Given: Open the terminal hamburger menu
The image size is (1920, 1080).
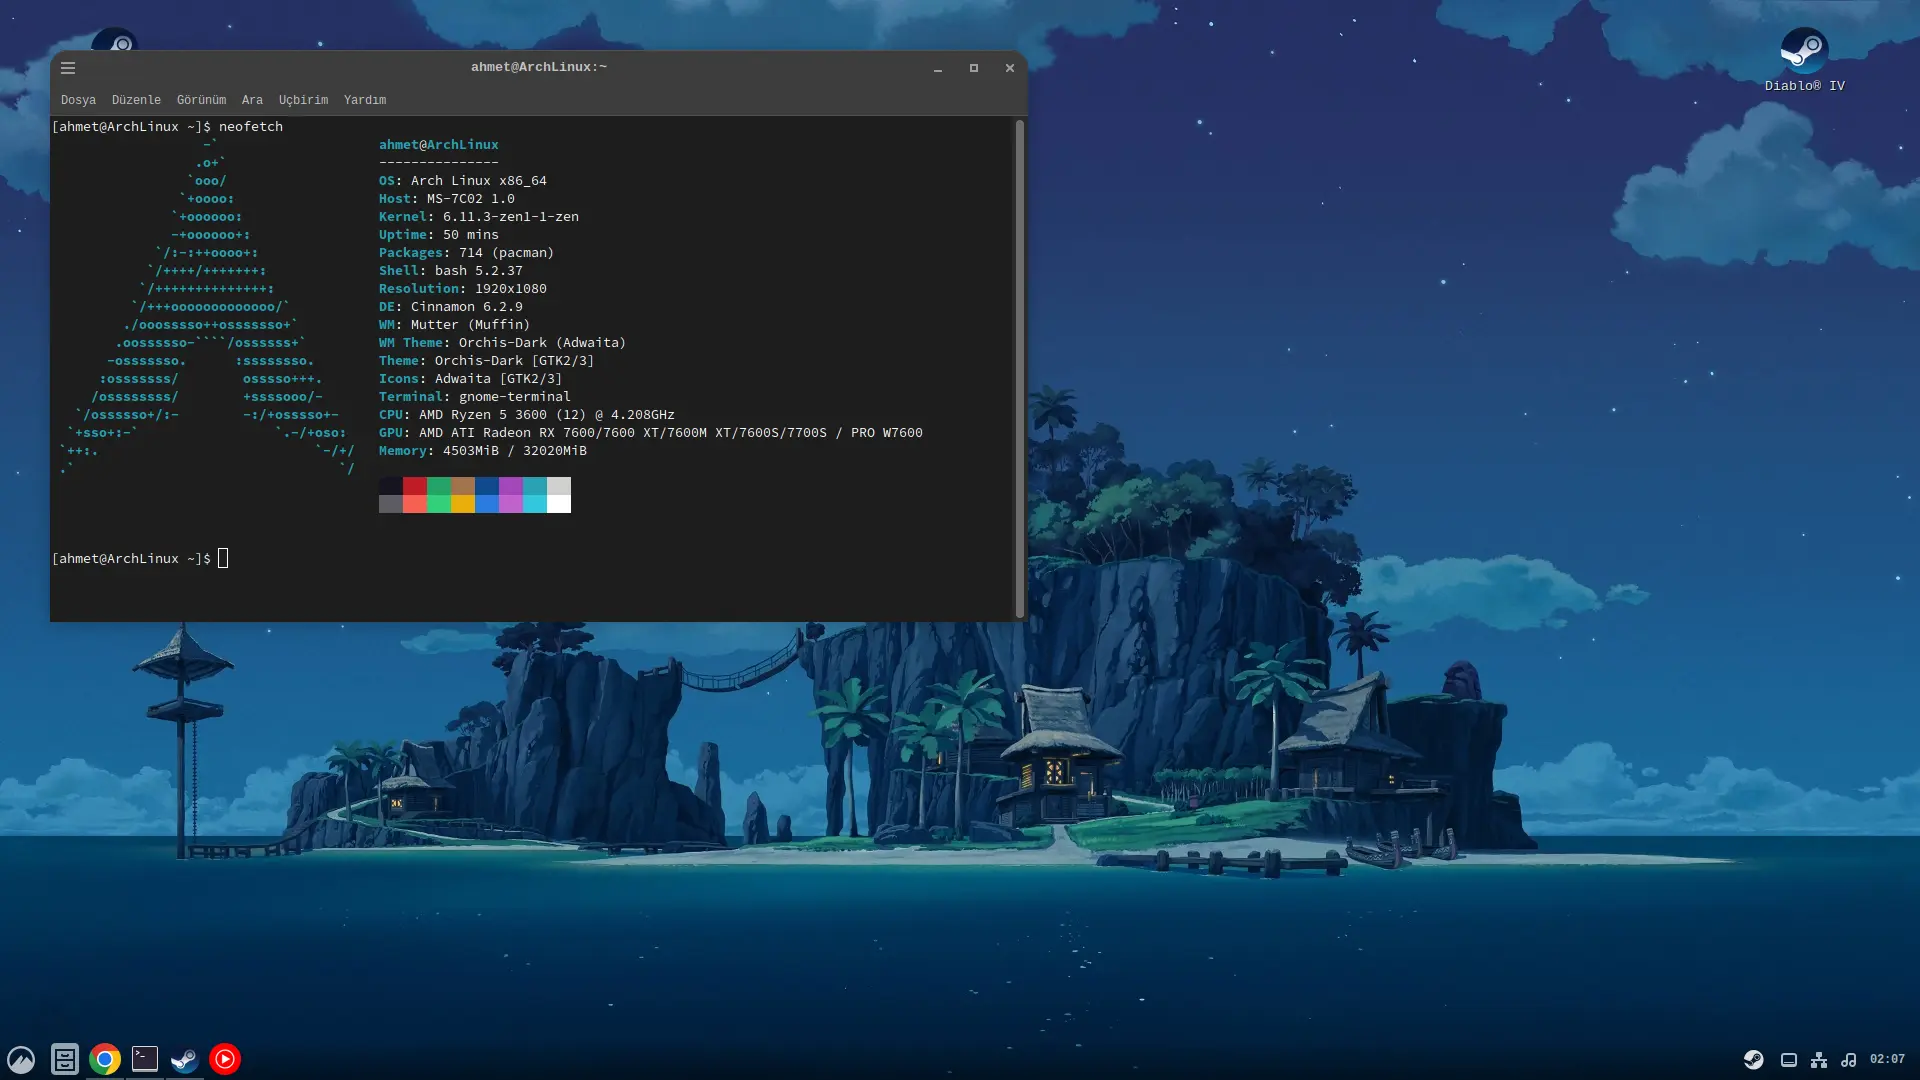Looking at the screenshot, I should click(68, 68).
